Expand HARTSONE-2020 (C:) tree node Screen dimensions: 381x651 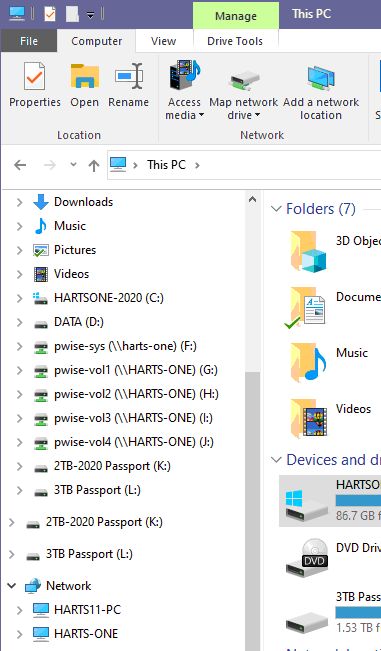pyautogui.click(x=20, y=298)
